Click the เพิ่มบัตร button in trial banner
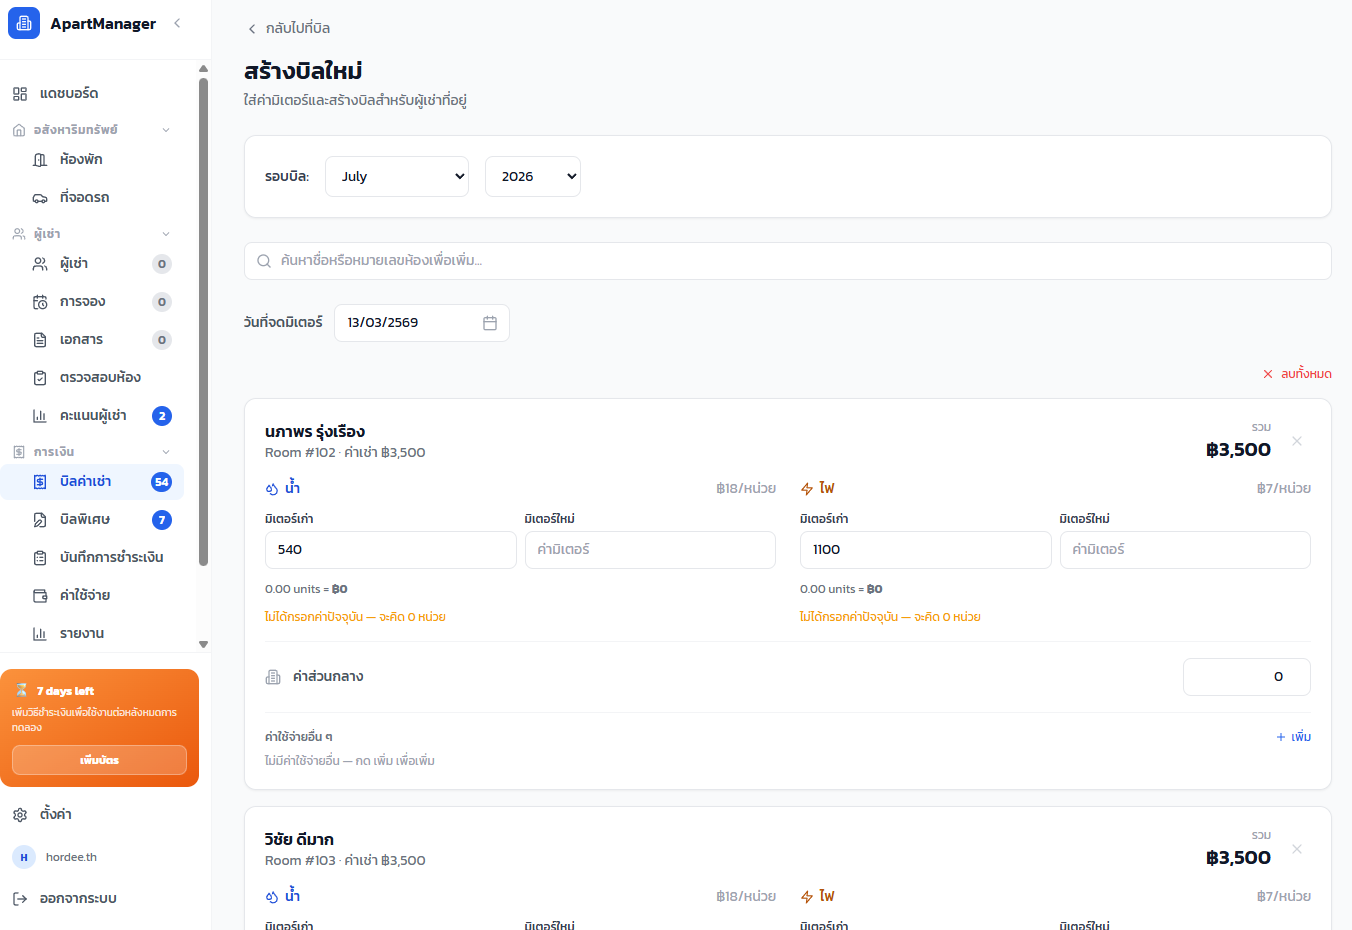1352x930 pixels. [x=99, y=760]
